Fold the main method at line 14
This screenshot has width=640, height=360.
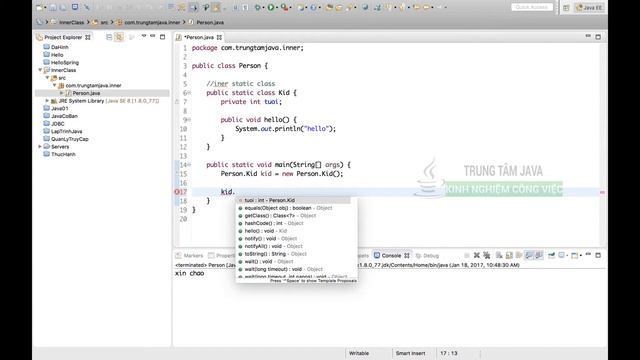[x=189, y=165]
